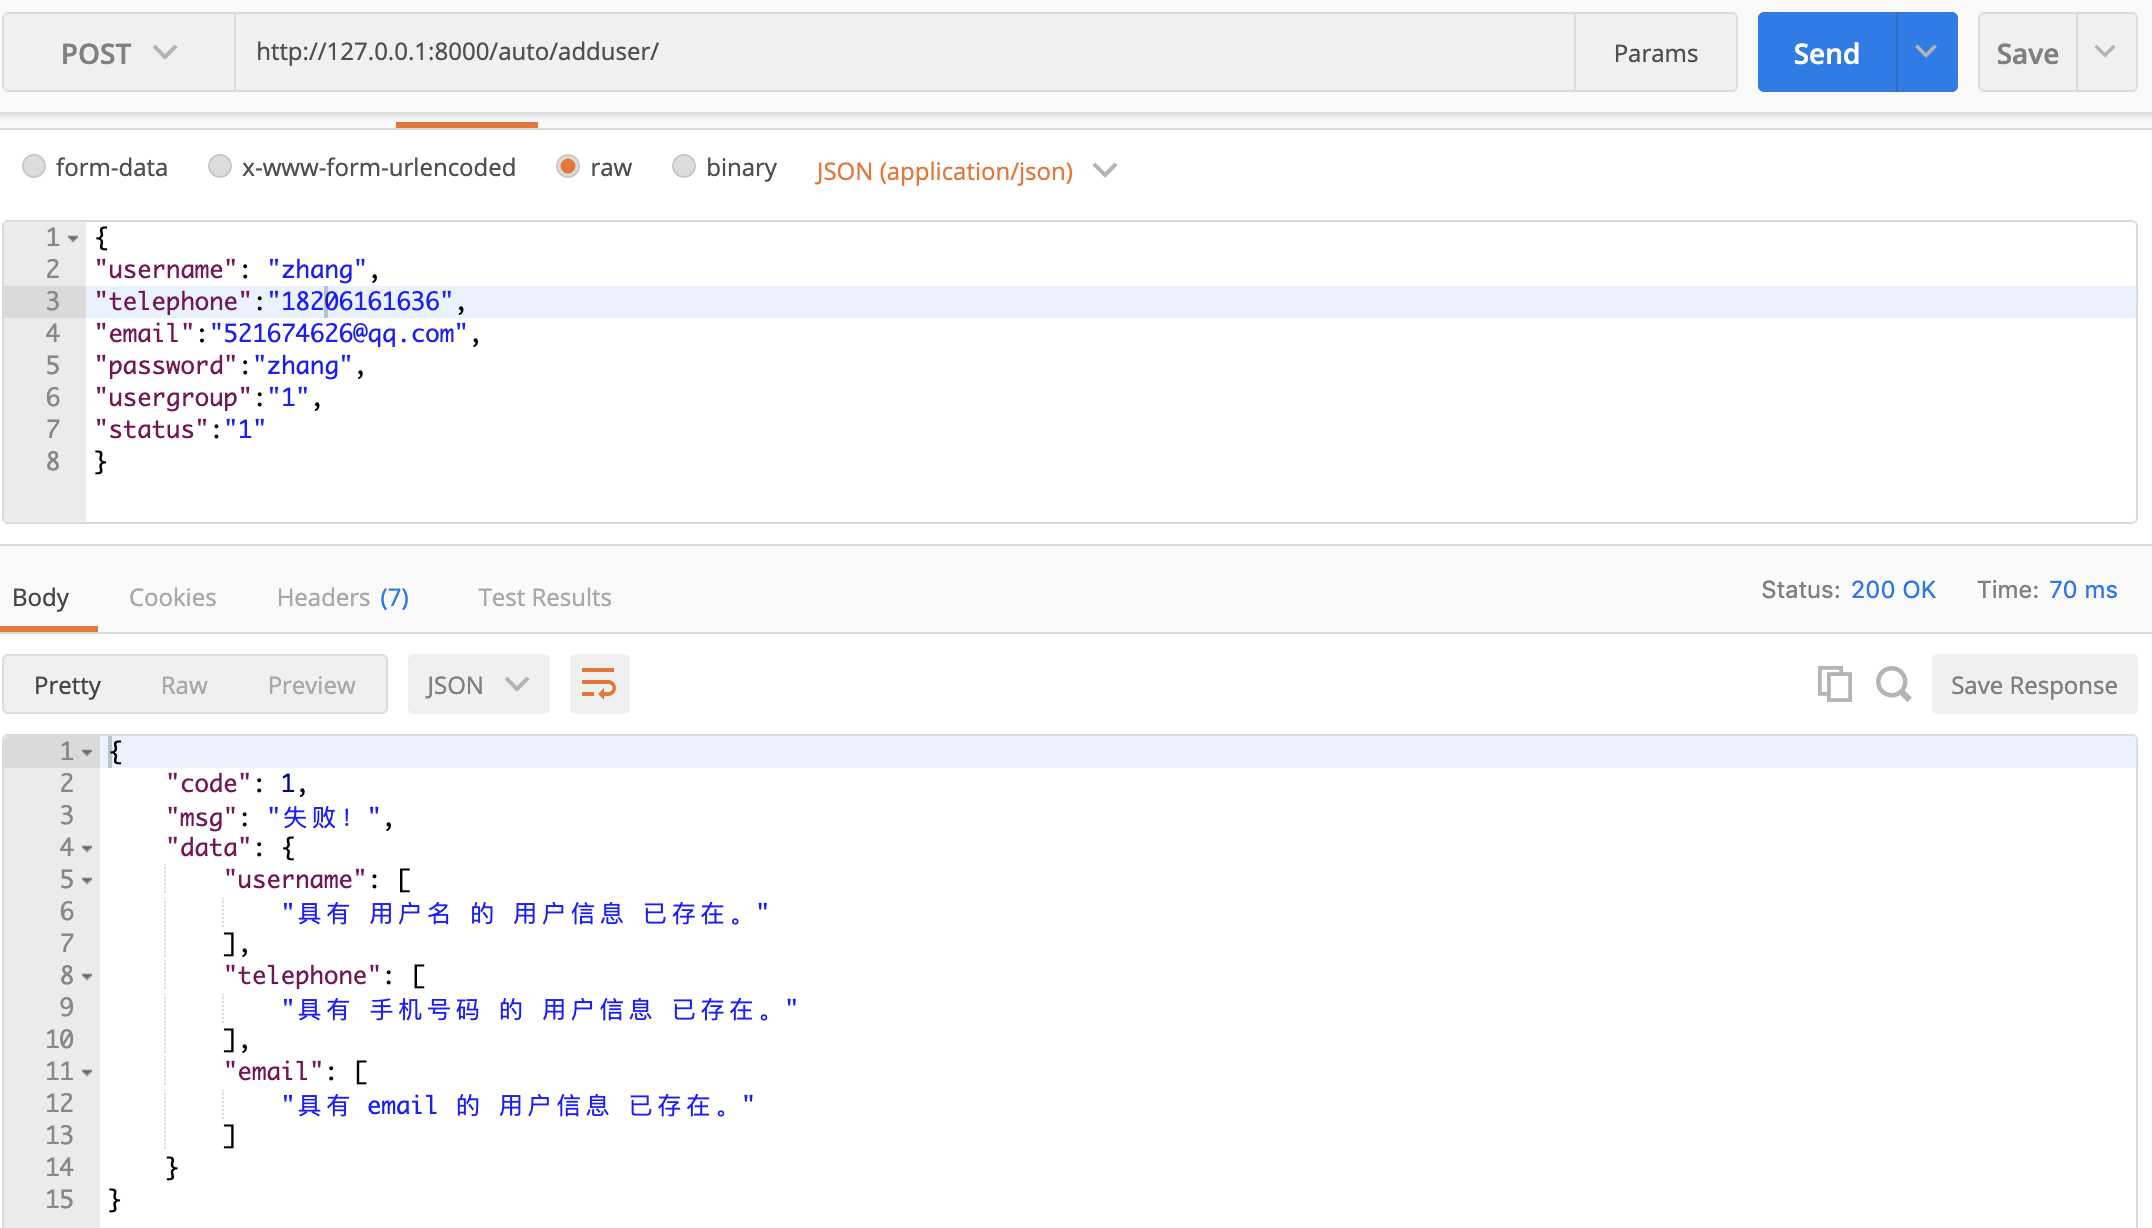
Task: Select the raw body type
Action: click(x=595, y=167)
